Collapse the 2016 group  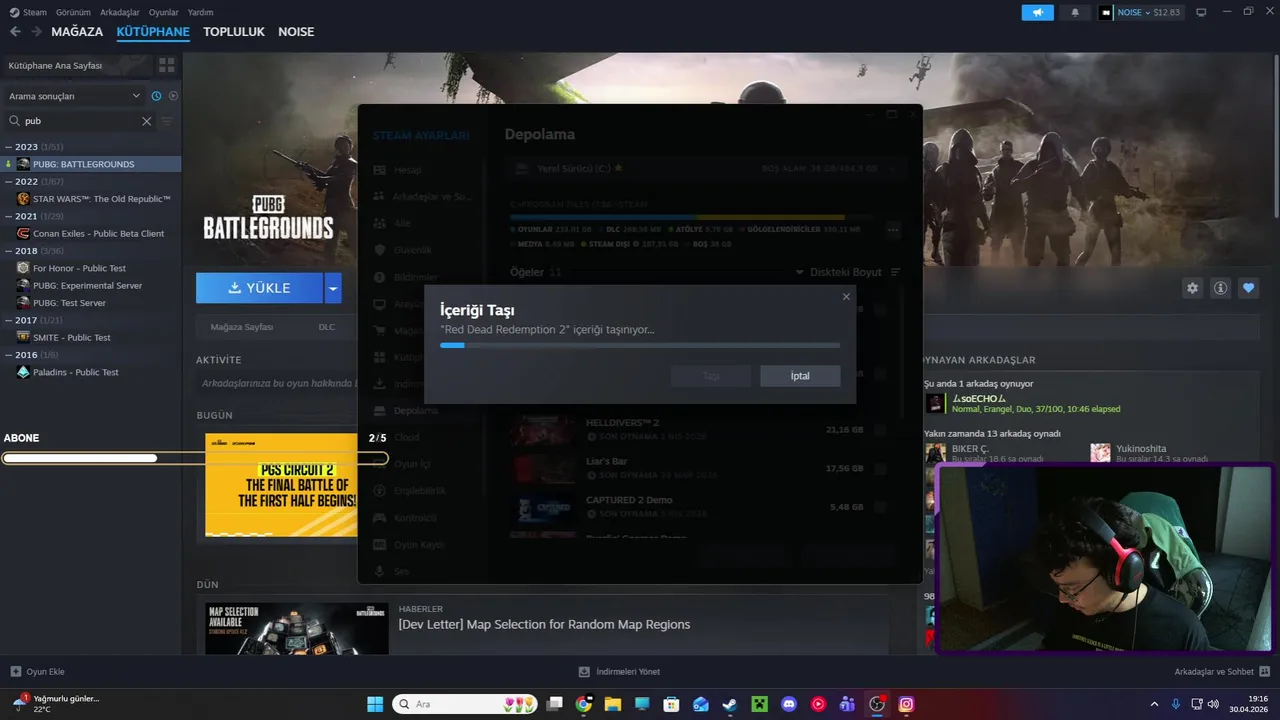pos(9,355)
